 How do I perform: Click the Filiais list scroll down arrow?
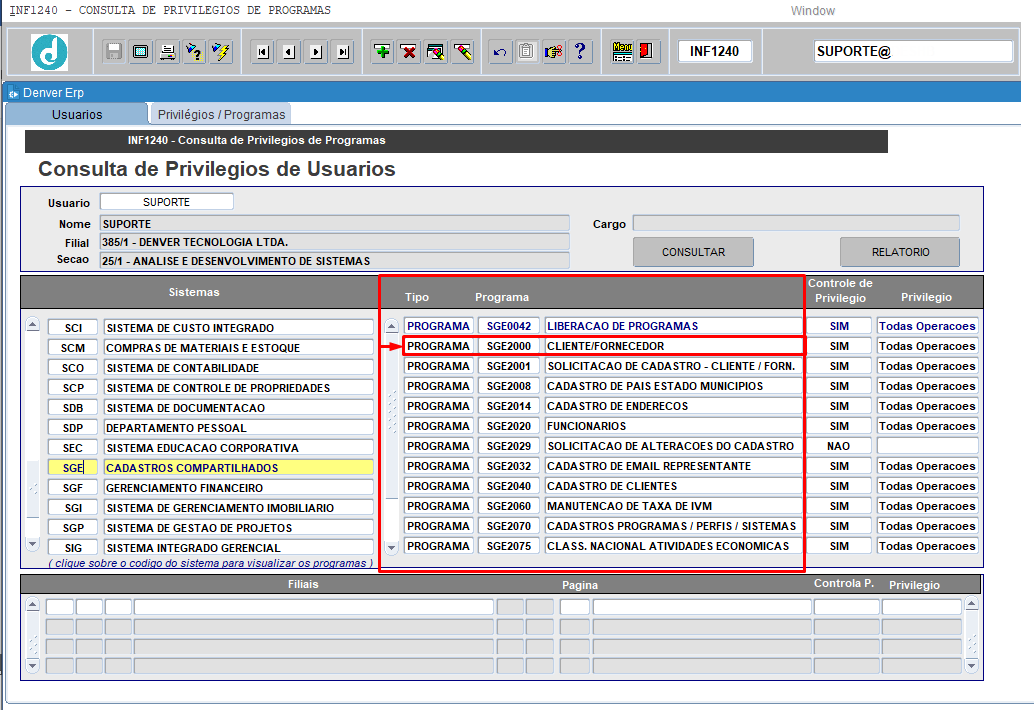click(x=32, y=665)
